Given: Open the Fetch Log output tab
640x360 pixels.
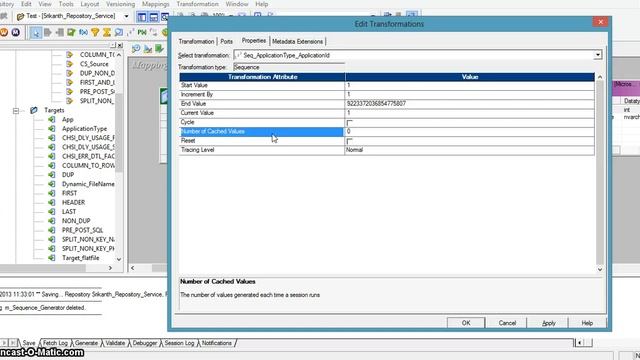Looking at the screenshot, I should (56, 343).
